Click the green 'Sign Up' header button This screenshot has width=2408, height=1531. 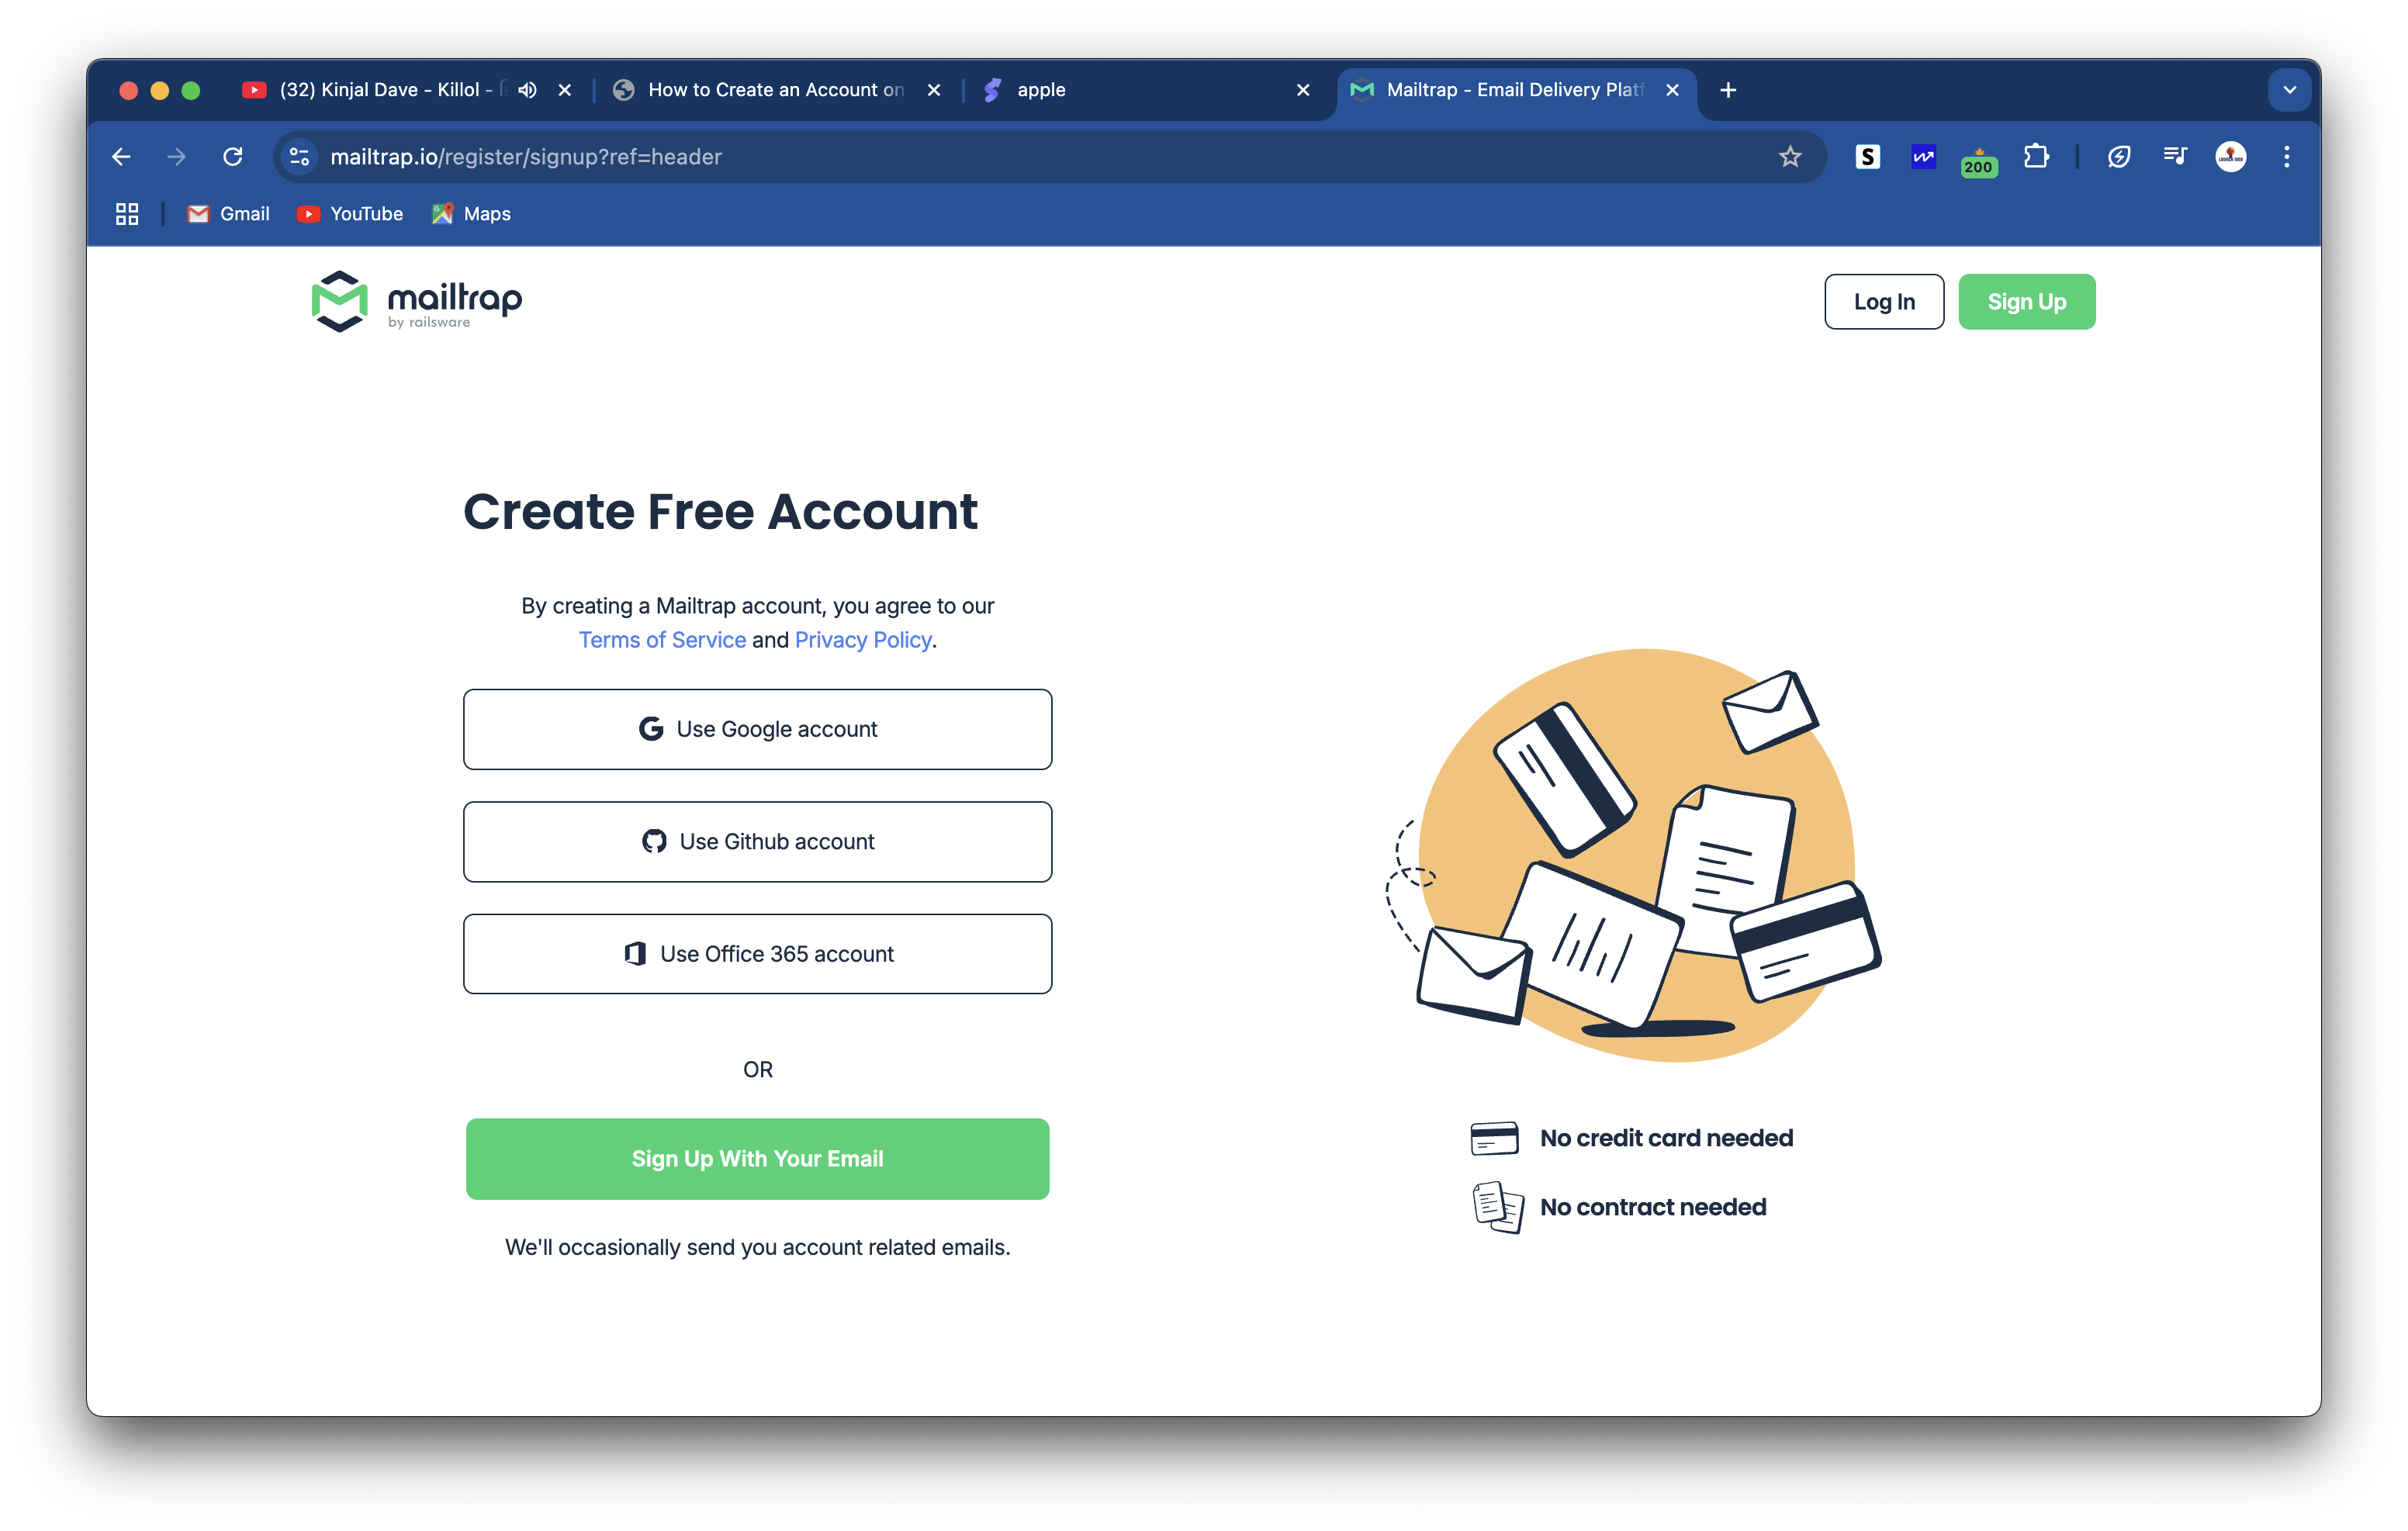pyautogui.click(x=2024, y=302)
